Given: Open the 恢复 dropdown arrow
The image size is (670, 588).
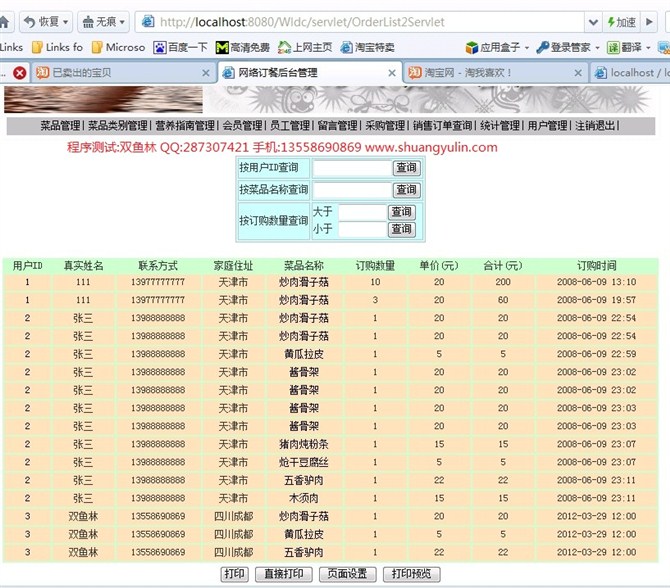Looking at the screenshot, I should [66, 22].
